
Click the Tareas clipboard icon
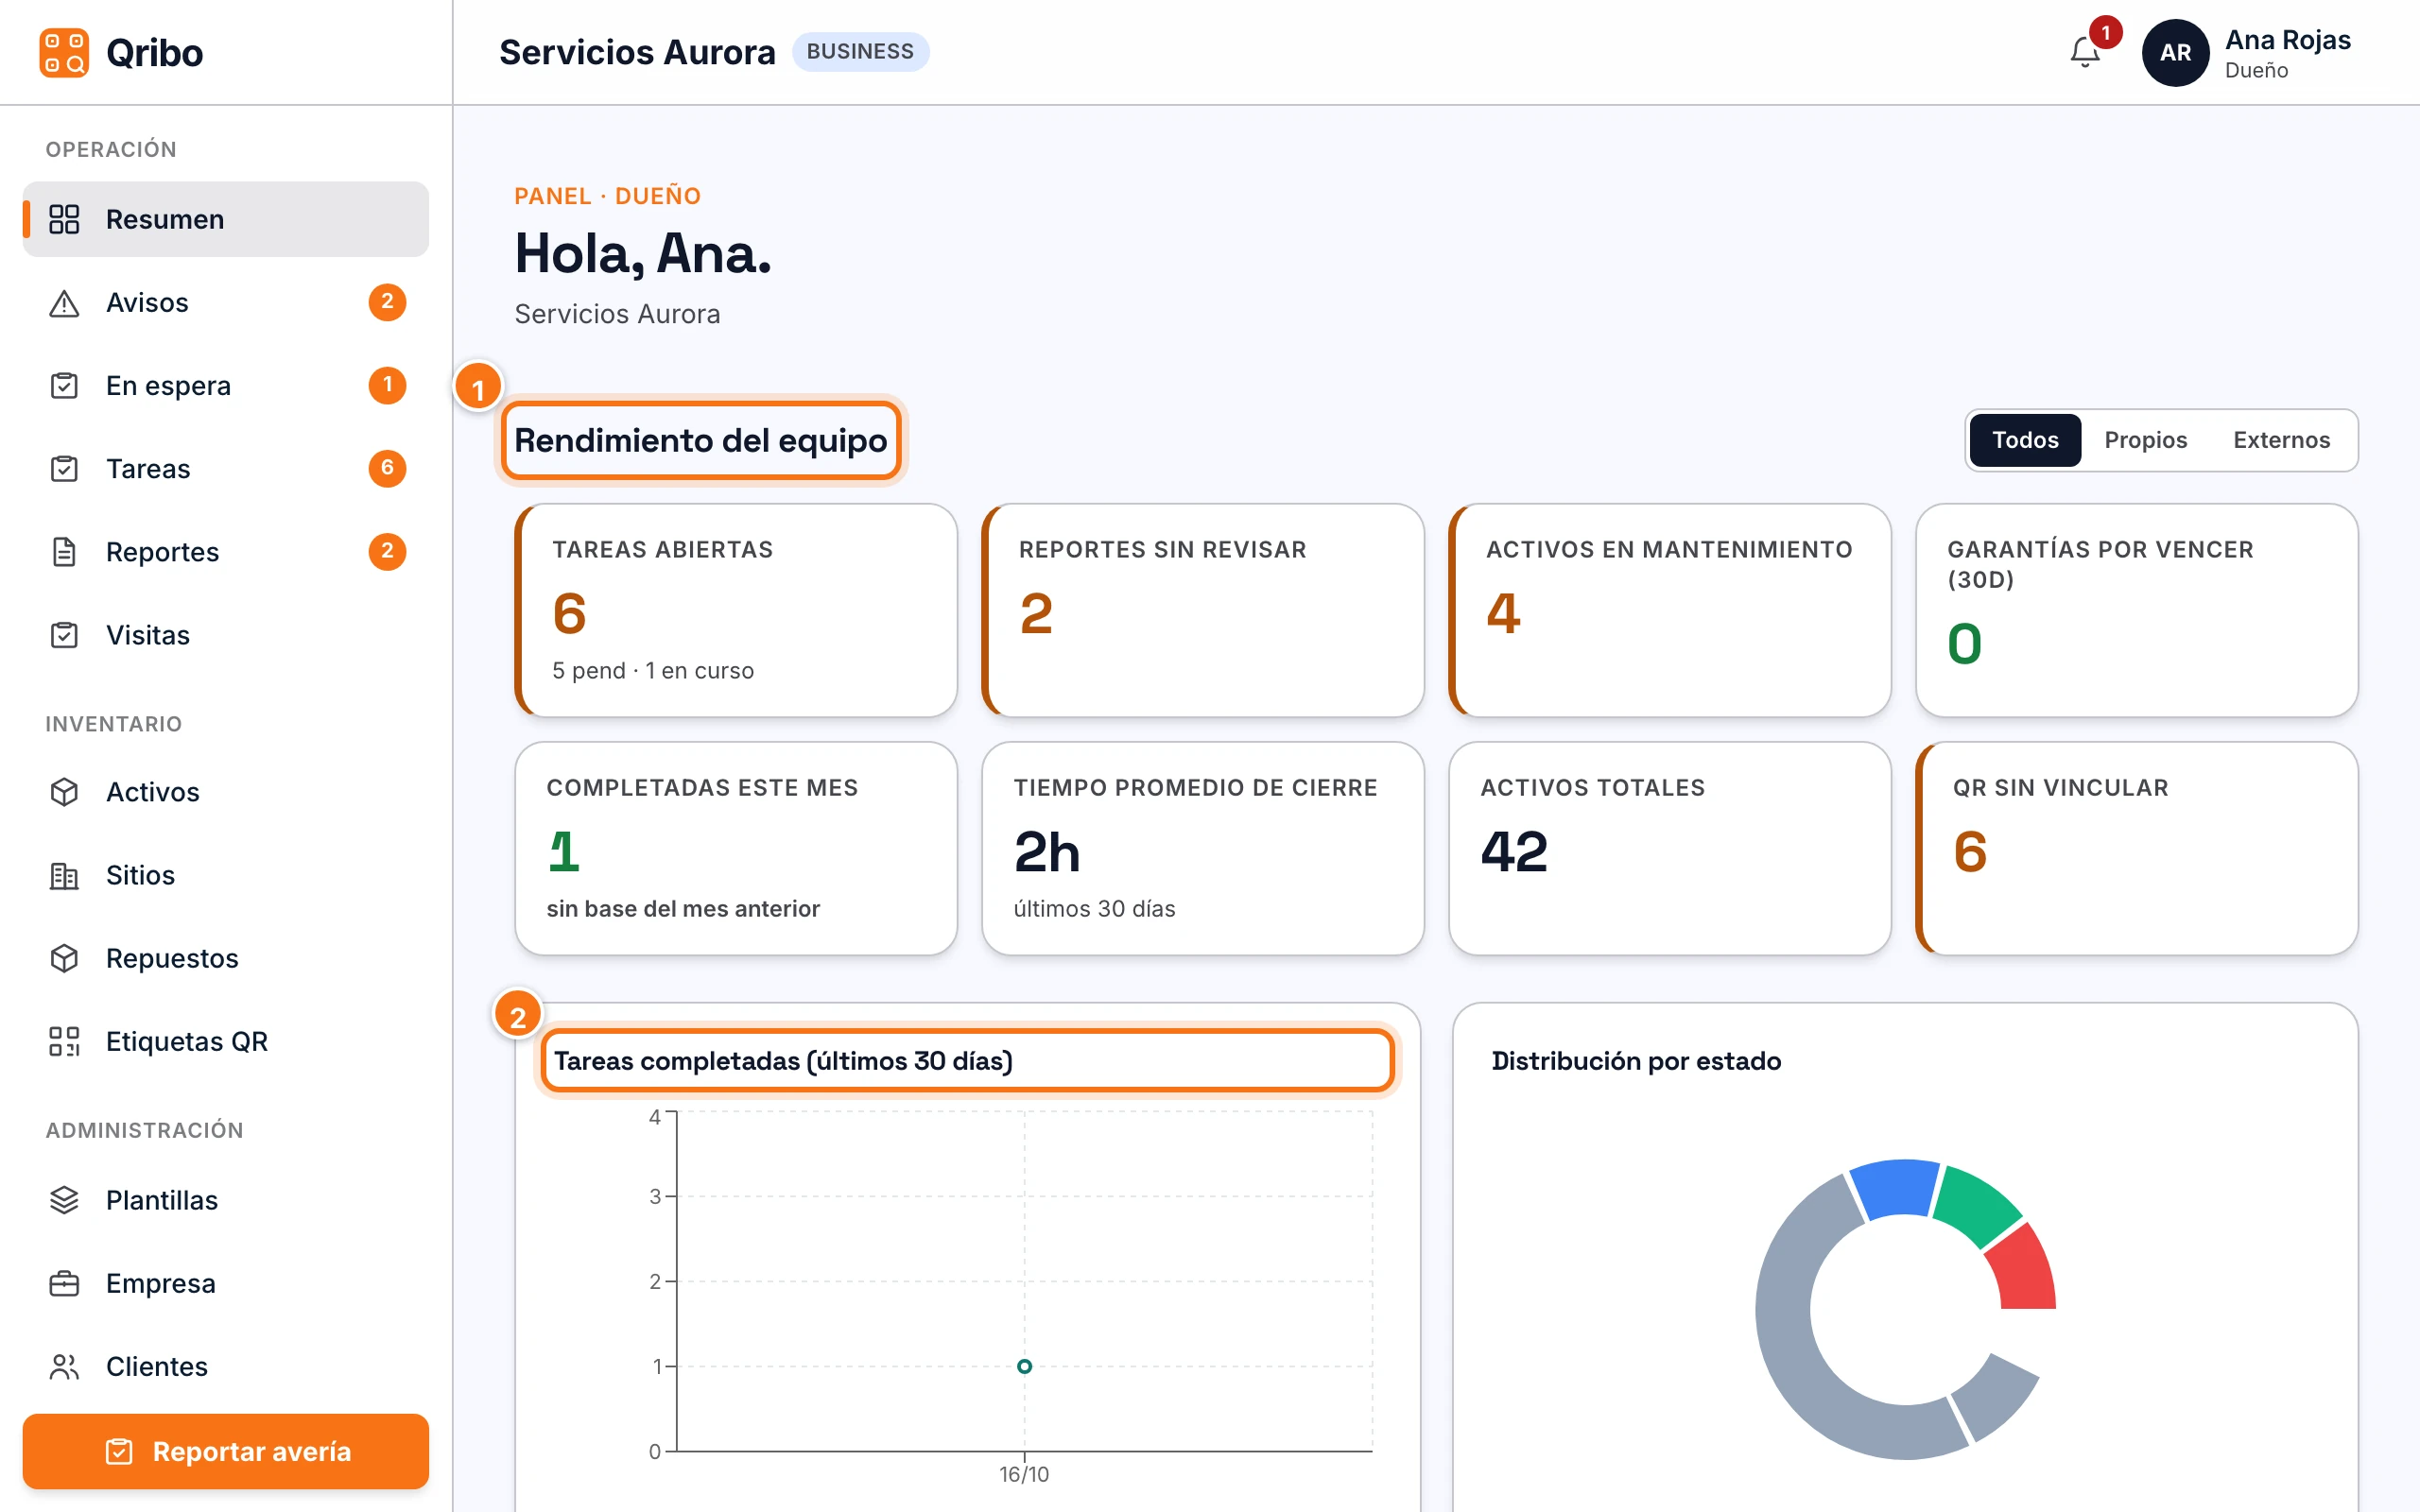(x=64, y=469)
